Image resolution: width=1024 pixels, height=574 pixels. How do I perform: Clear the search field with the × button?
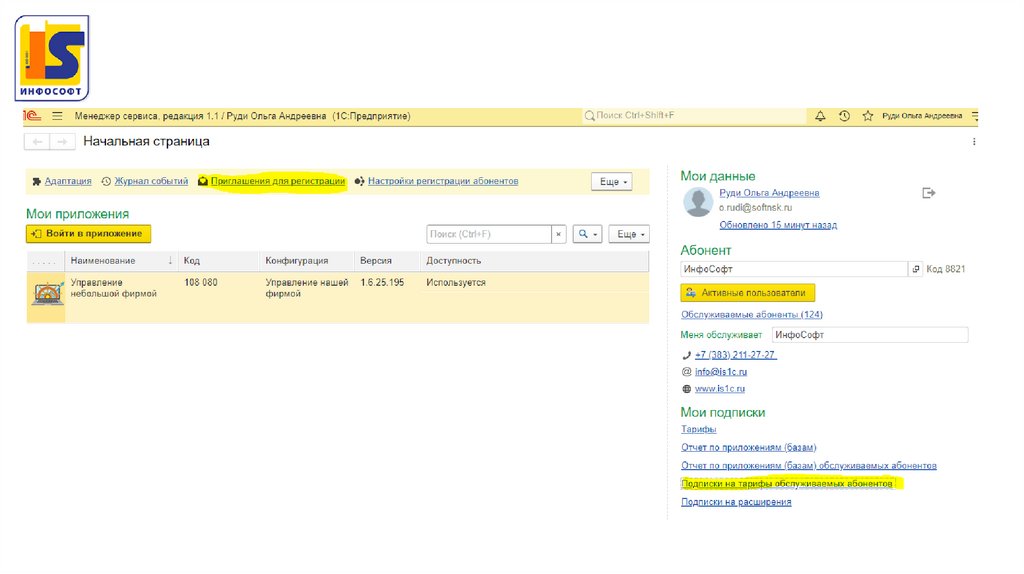(559, 234)
